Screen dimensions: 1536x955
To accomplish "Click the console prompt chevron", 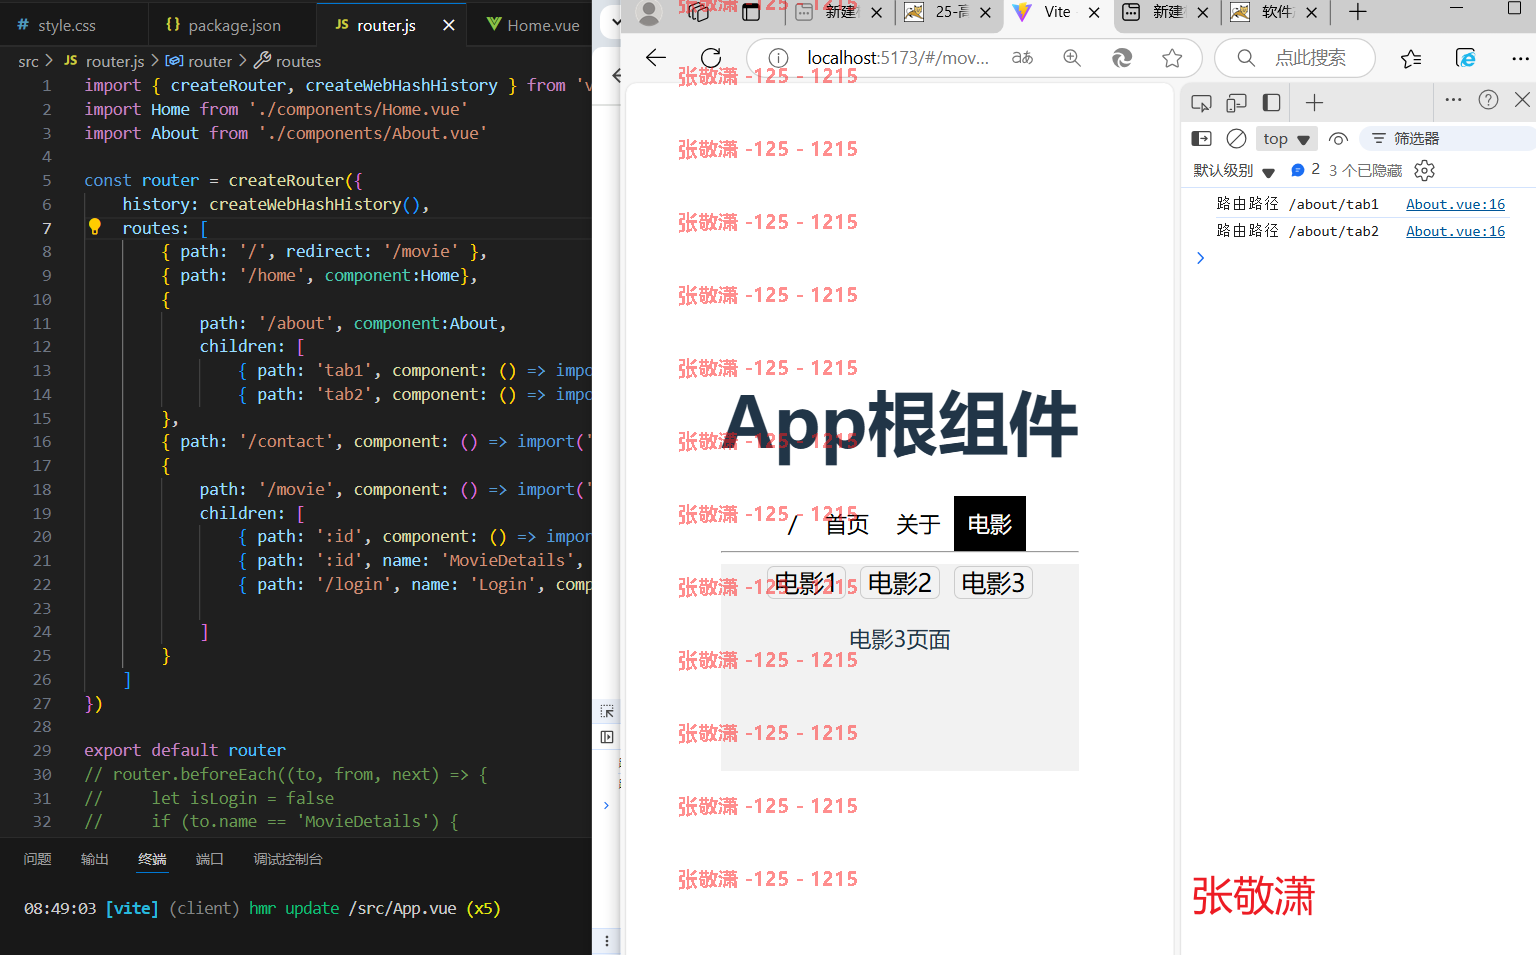I will [1201, 258].
